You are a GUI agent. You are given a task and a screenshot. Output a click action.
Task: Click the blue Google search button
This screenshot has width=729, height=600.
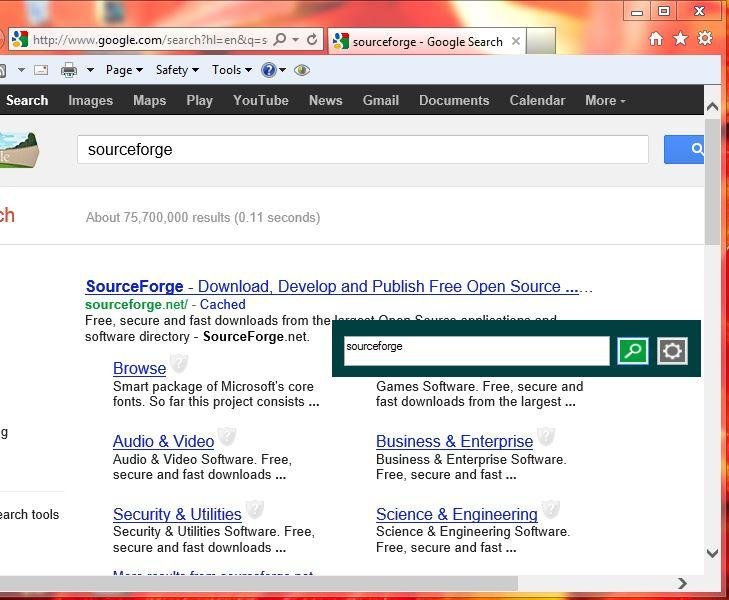pos(684,149)
